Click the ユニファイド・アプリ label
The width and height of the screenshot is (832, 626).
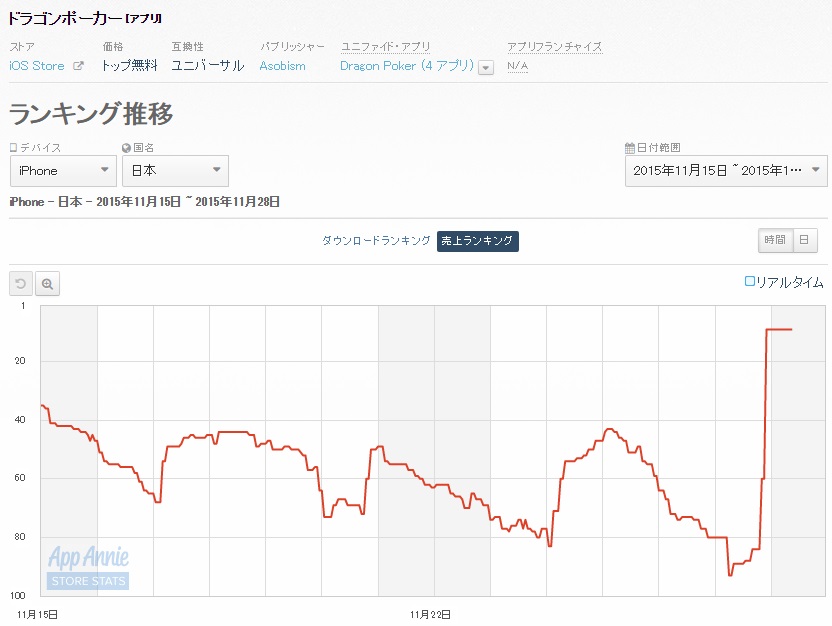pos(385,47)
